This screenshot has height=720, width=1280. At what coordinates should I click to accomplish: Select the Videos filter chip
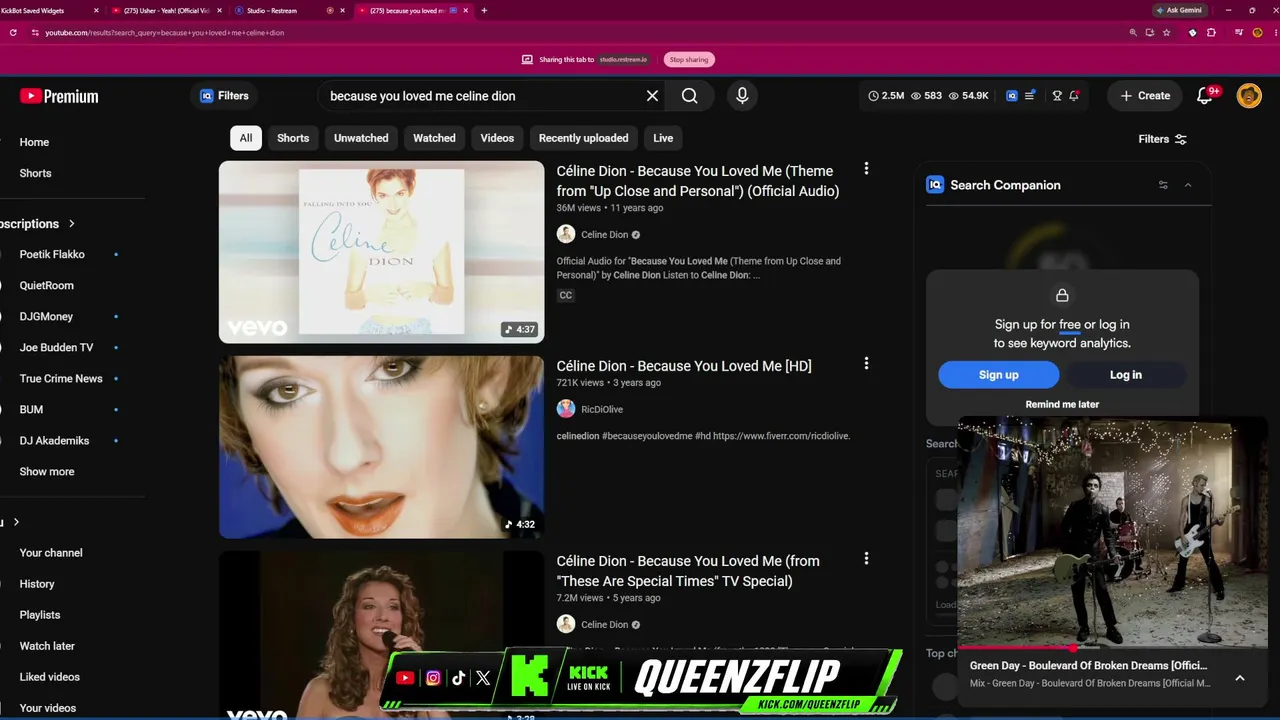pos(497,138)
